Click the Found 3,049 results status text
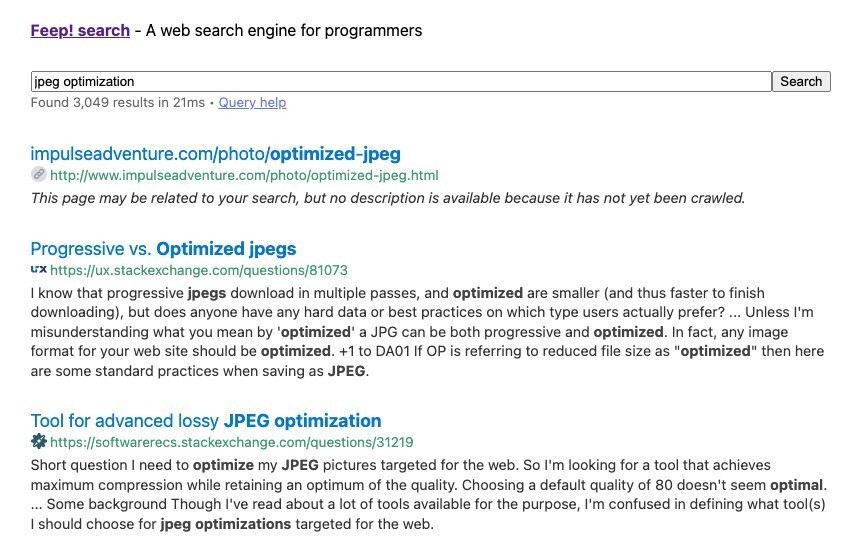Screen dimensions: 860x560 pyautogui.click(x=117, y=102)
